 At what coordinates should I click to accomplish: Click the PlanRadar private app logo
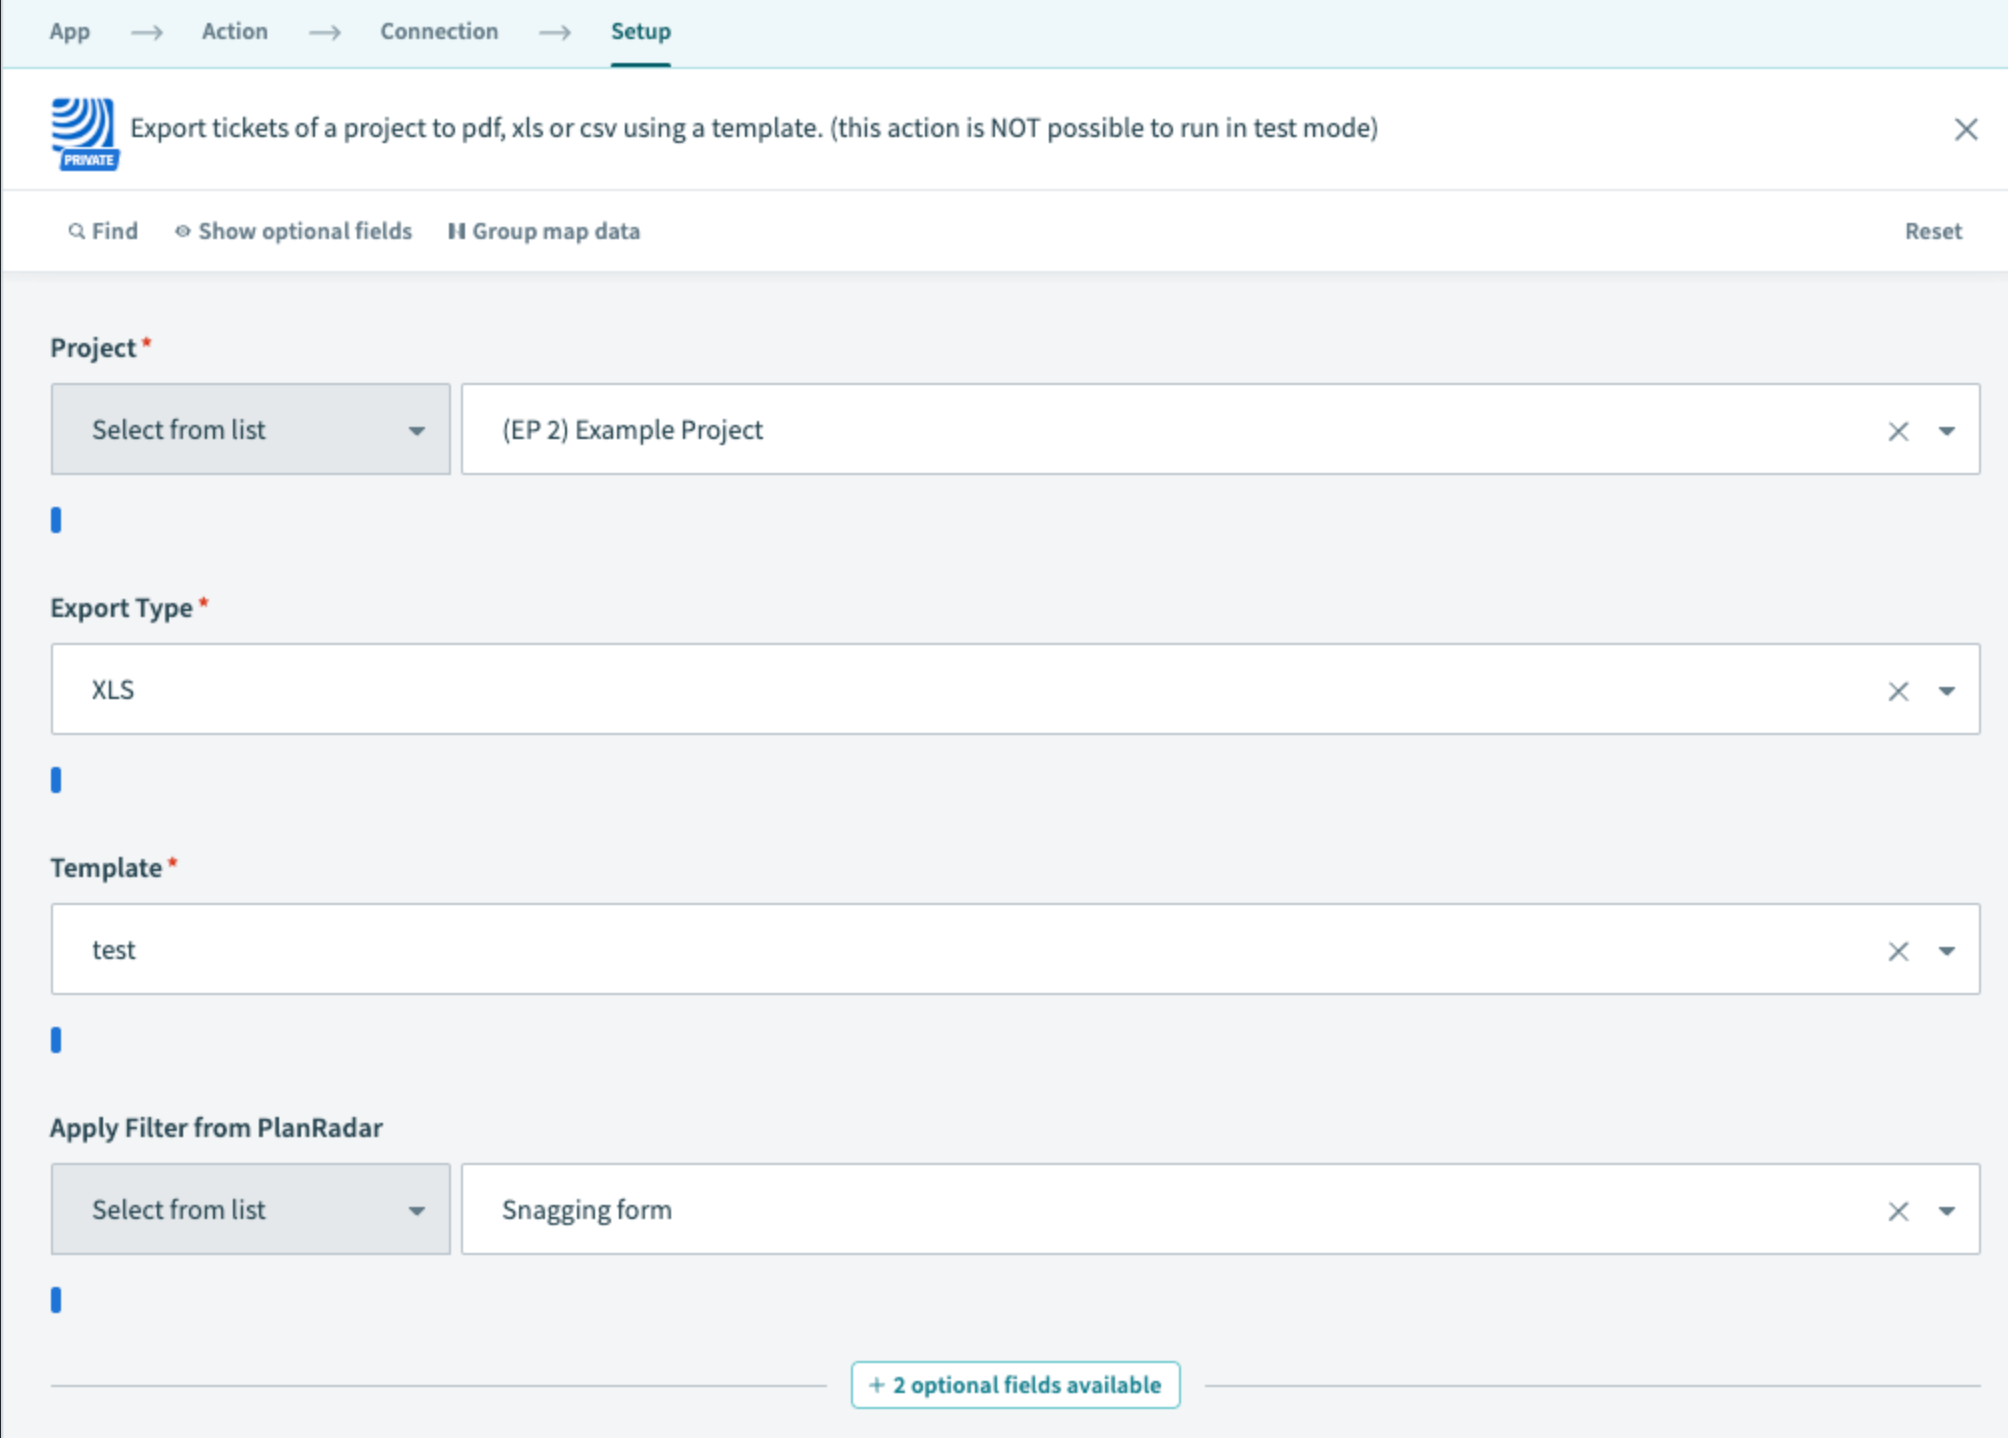click(84, 132)
